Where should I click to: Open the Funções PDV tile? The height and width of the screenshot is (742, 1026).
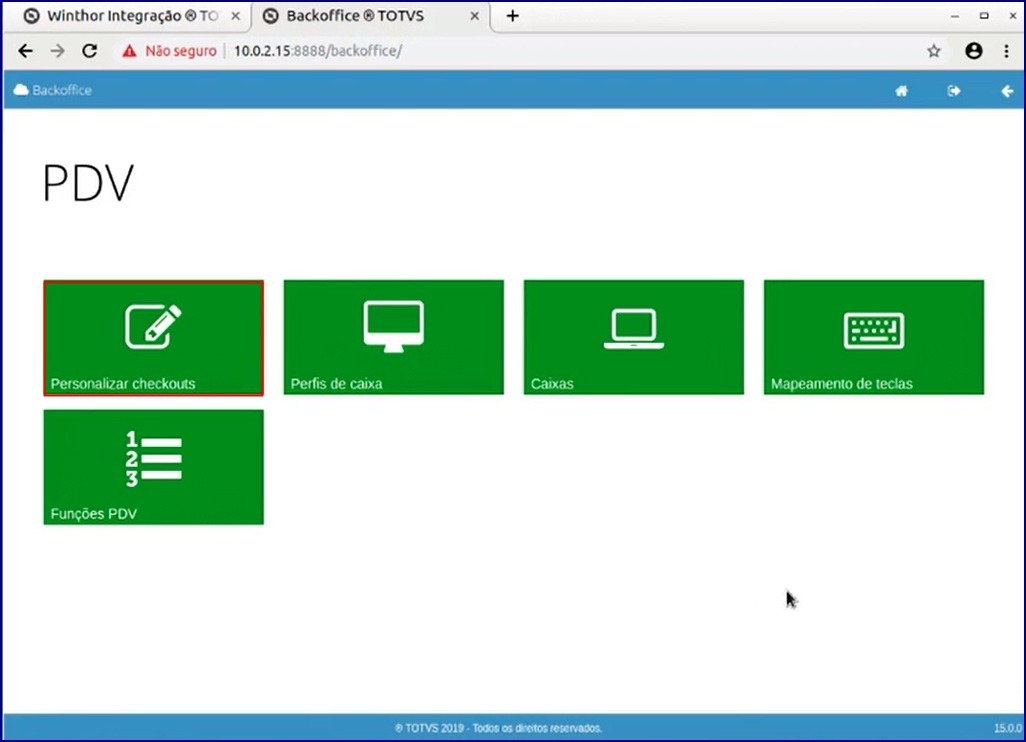[154, 467]
